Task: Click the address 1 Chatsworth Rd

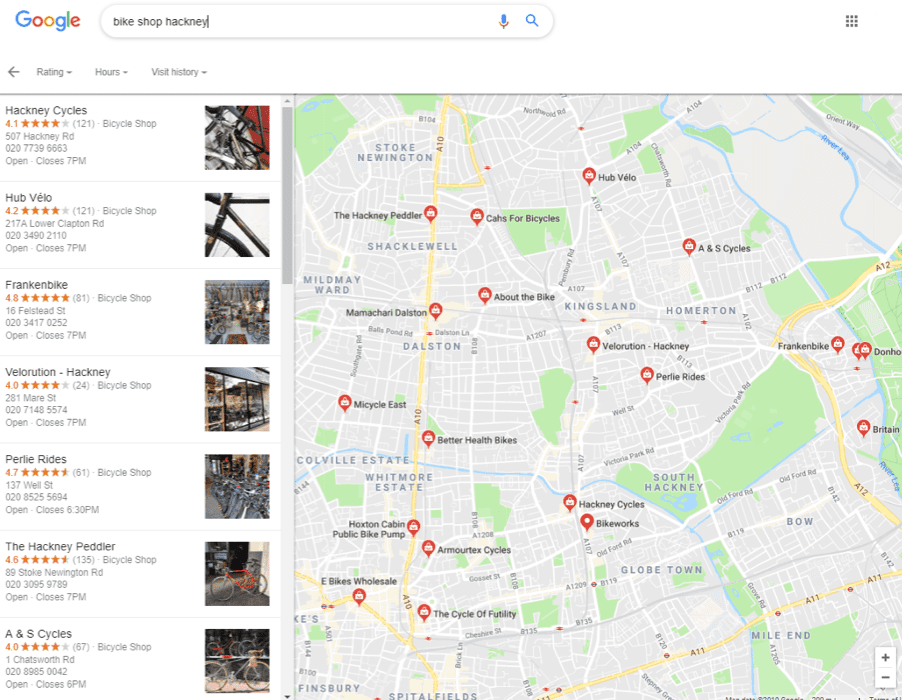Action: [40, 659]
